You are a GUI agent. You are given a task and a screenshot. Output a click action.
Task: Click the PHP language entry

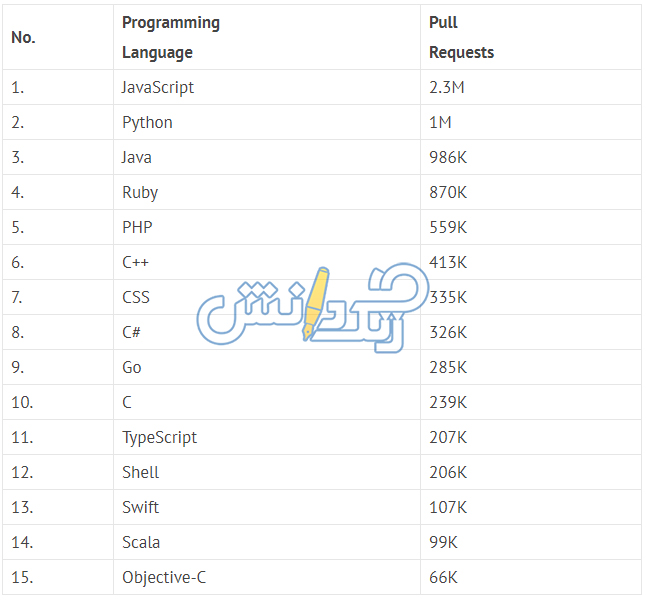click(137, 227)
